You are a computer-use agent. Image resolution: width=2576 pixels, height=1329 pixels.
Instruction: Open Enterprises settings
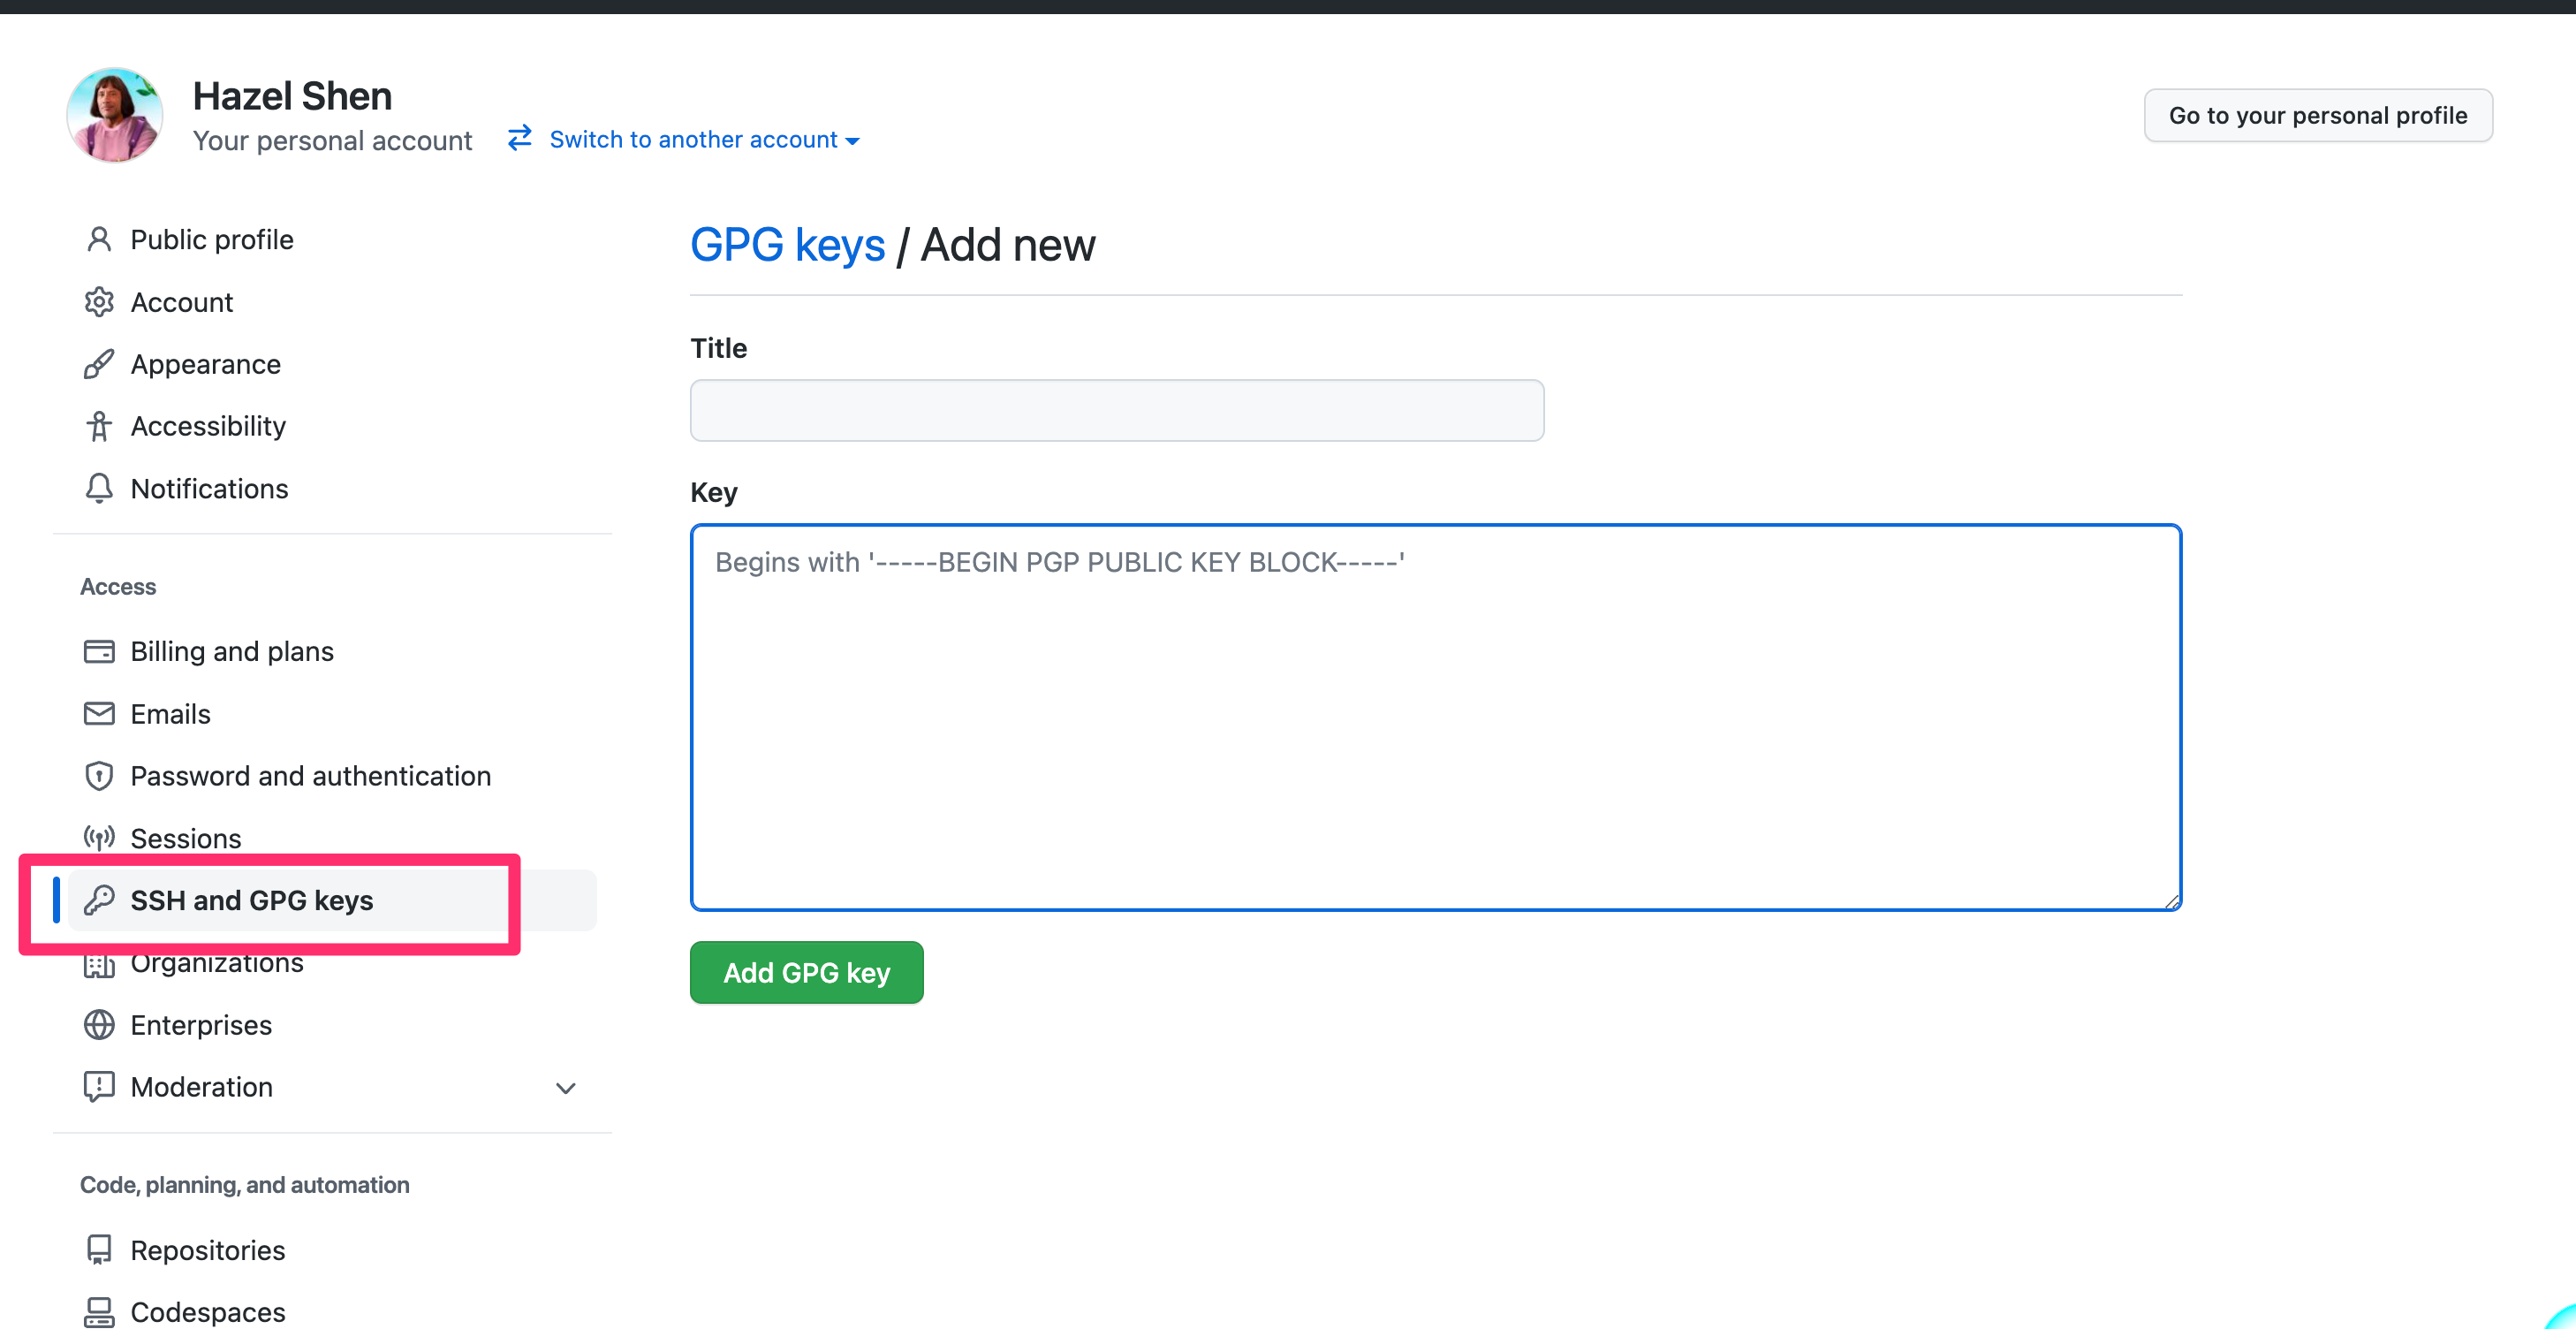tap(332, 1025)
